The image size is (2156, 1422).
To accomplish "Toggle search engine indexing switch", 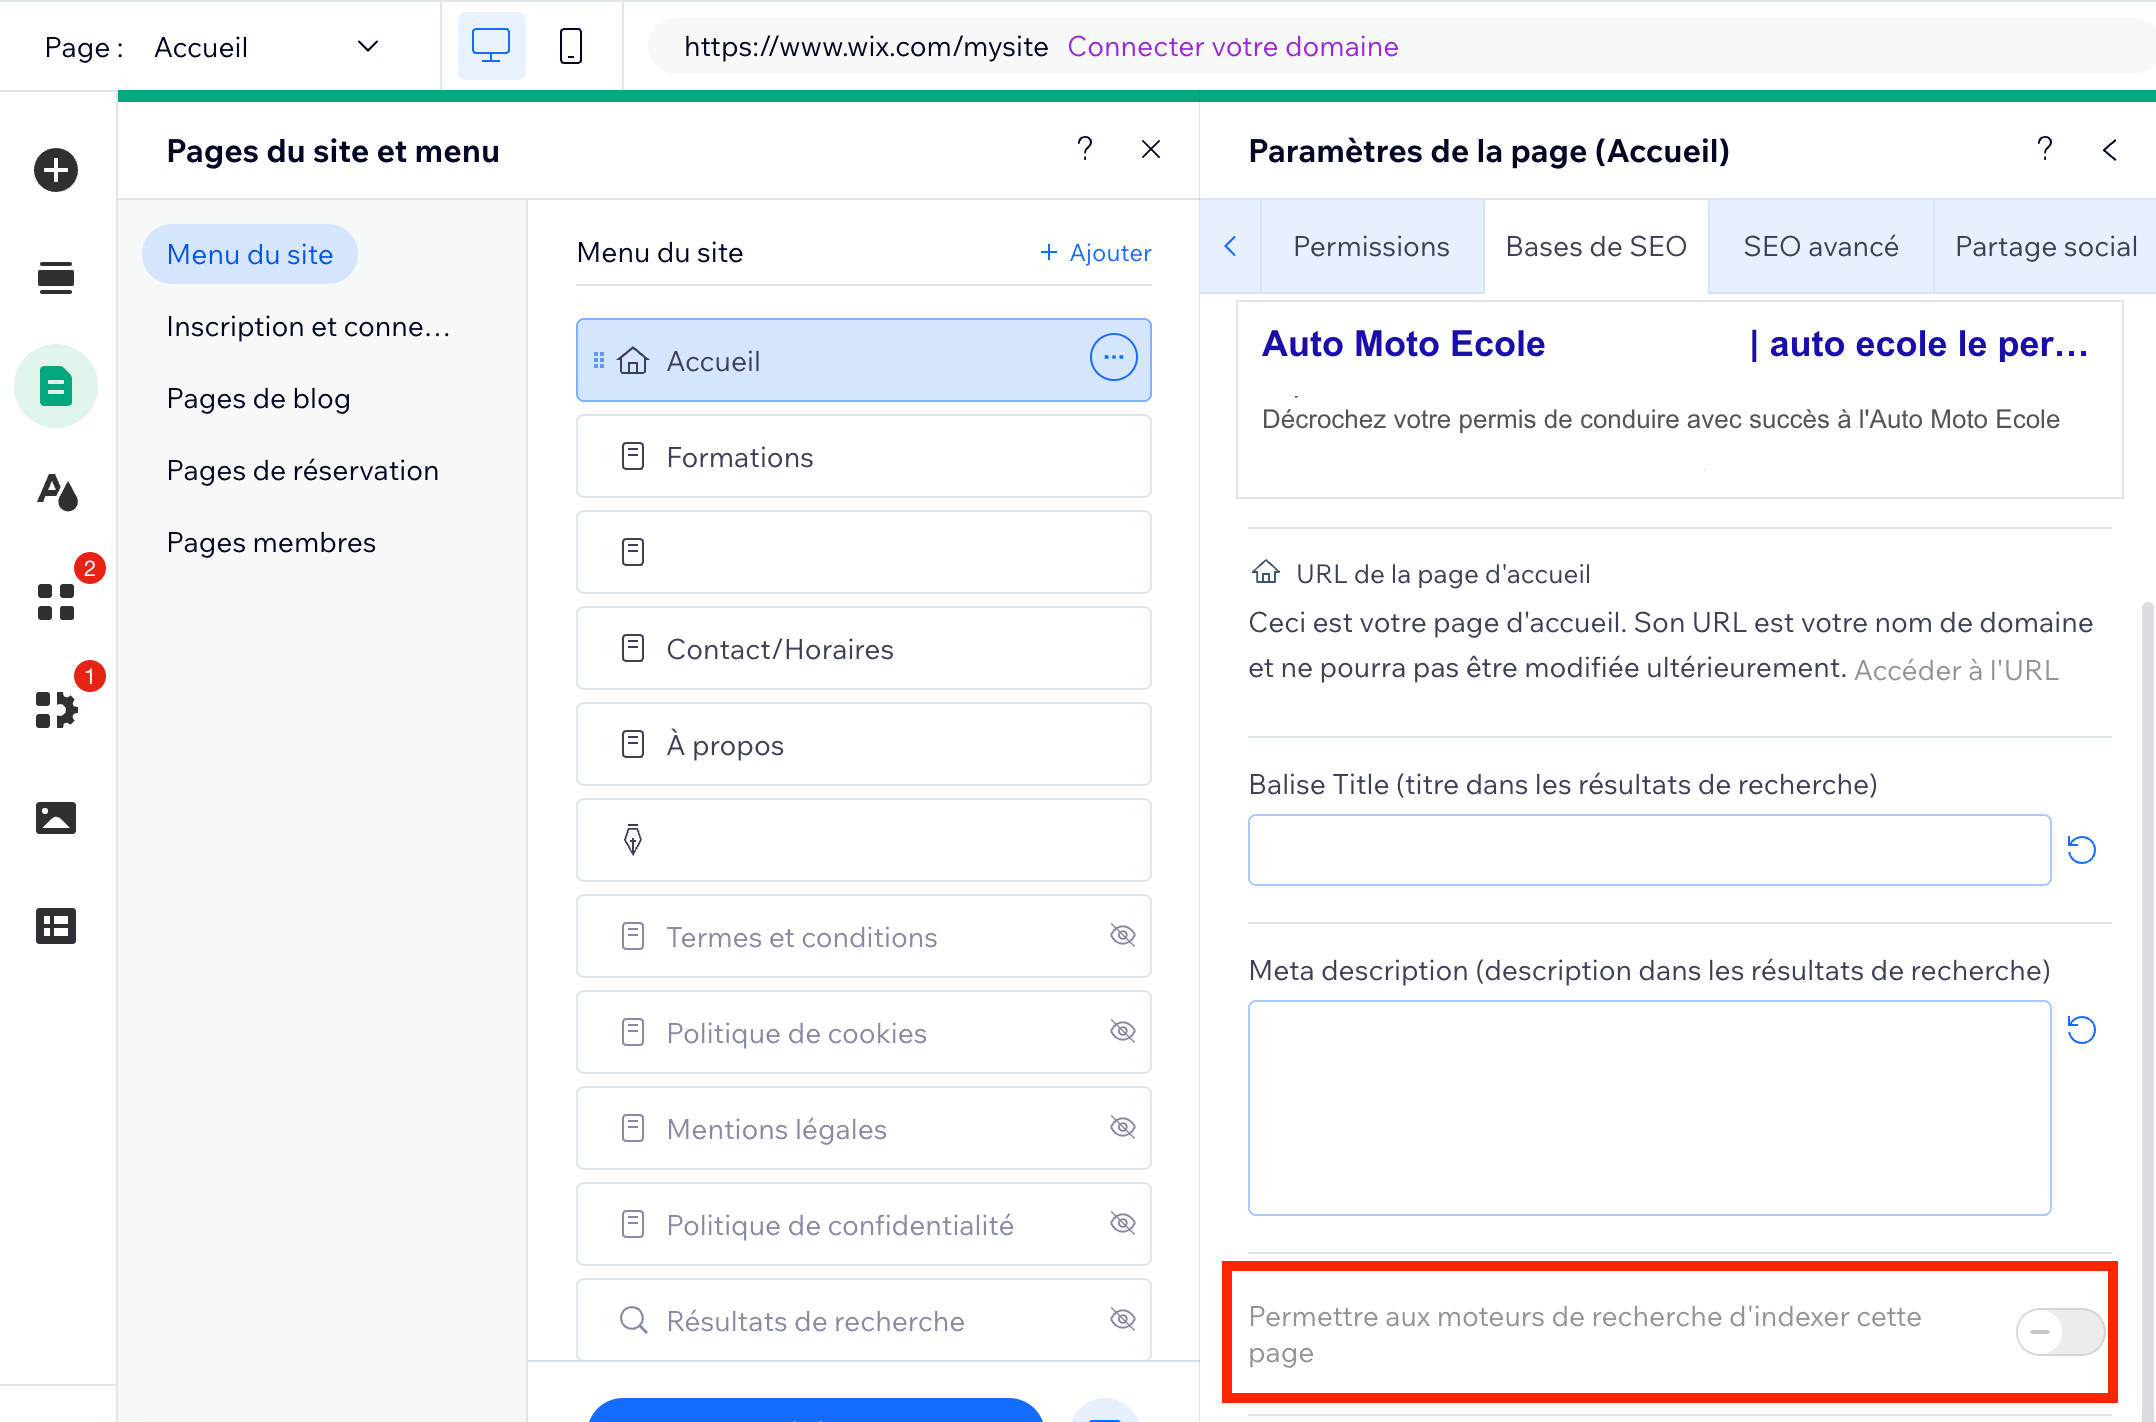I will click(x=2060, y=1332).
